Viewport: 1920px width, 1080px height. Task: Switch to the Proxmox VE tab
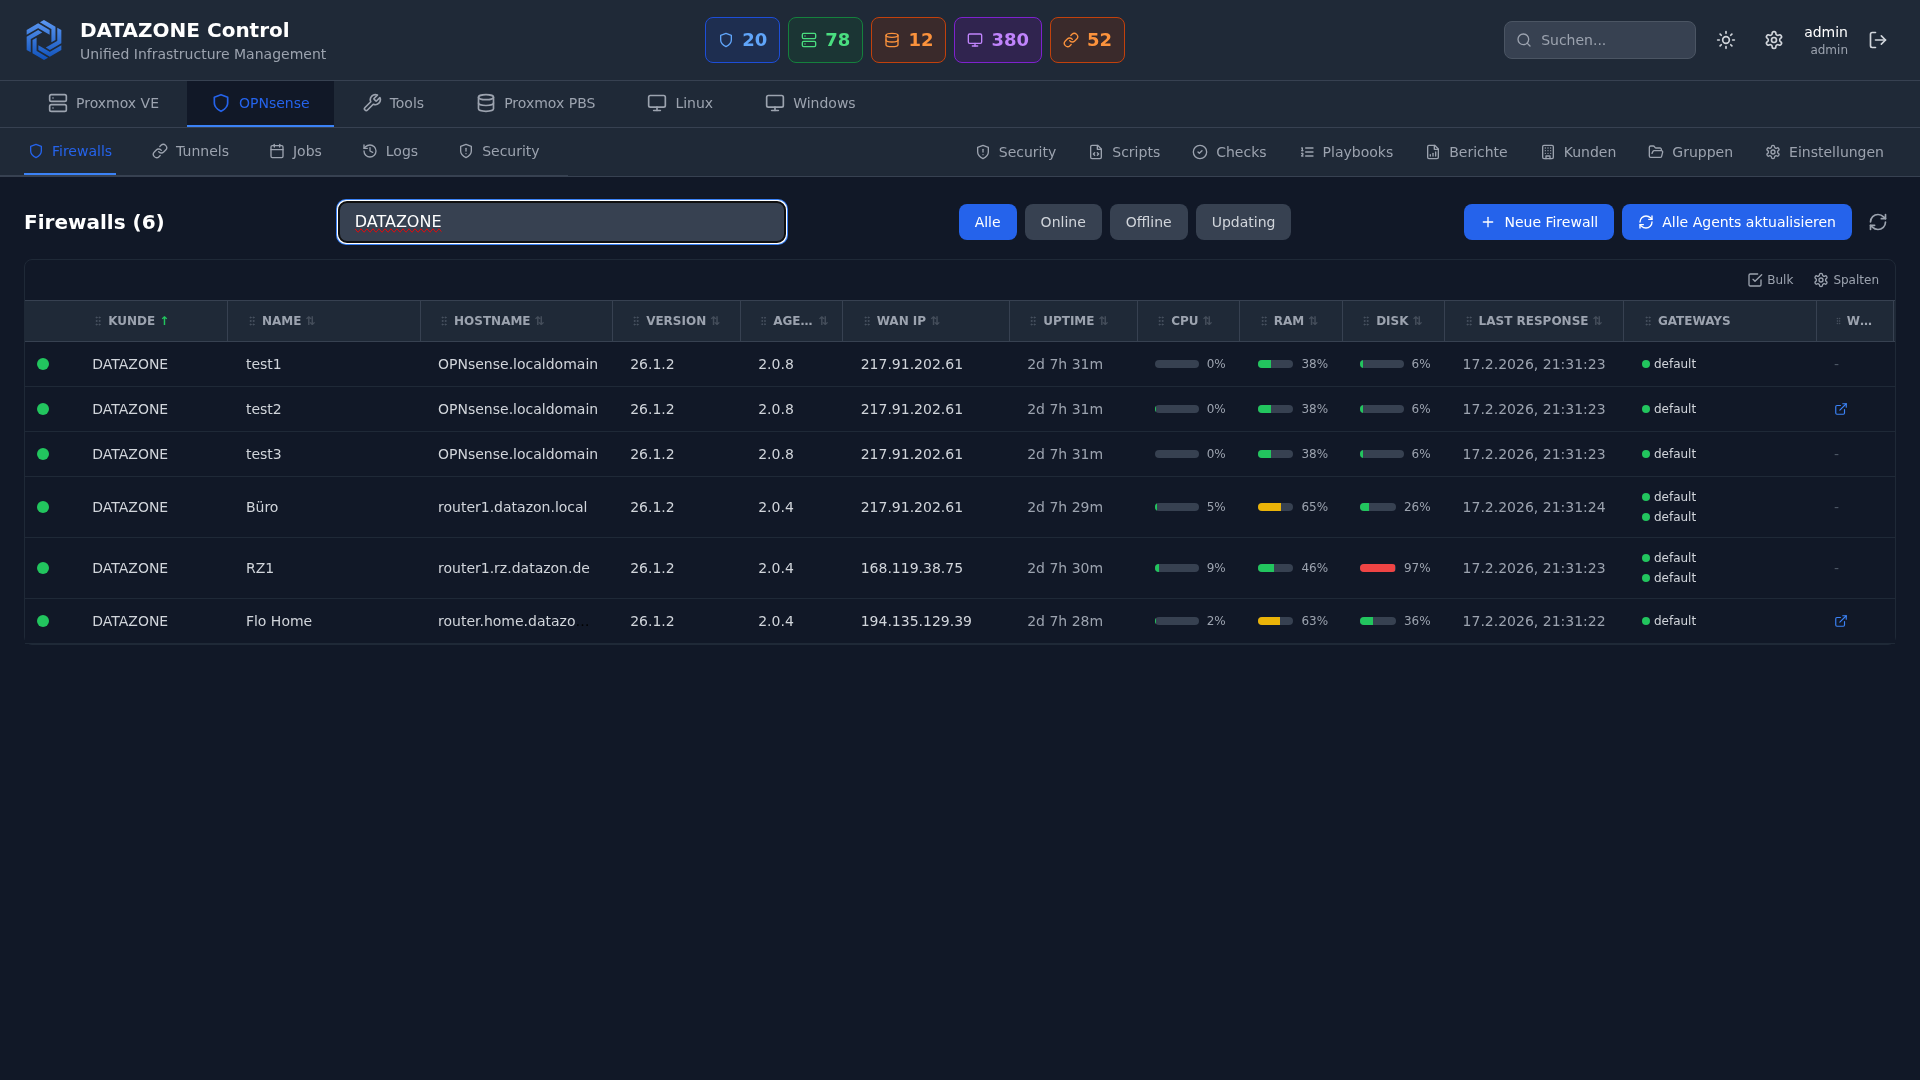[103, 103]
